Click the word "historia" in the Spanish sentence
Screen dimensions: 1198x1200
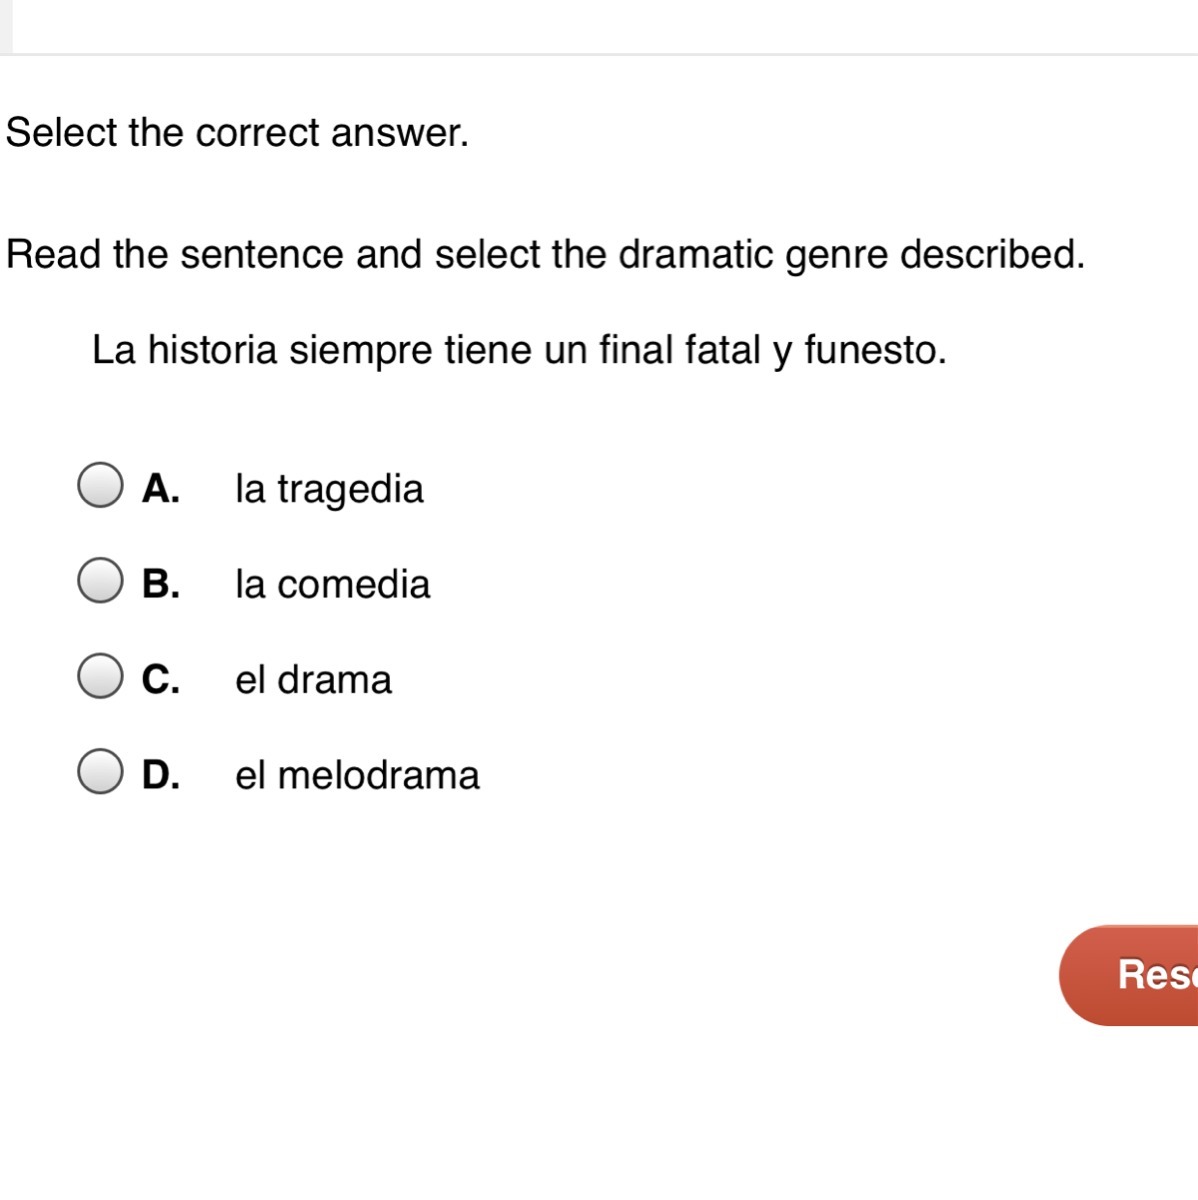click(x=212, y=350)
